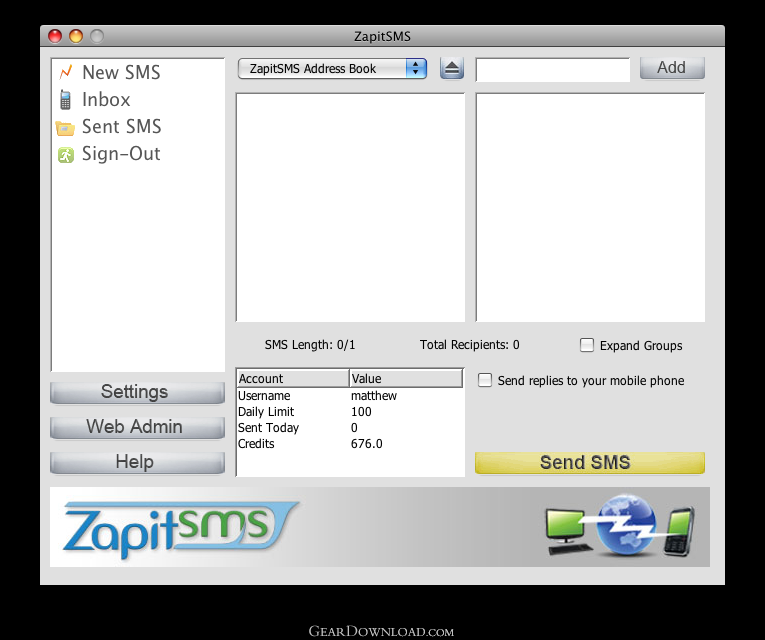
Task: Launch Web Admin
Action: (x=137, y=427)
